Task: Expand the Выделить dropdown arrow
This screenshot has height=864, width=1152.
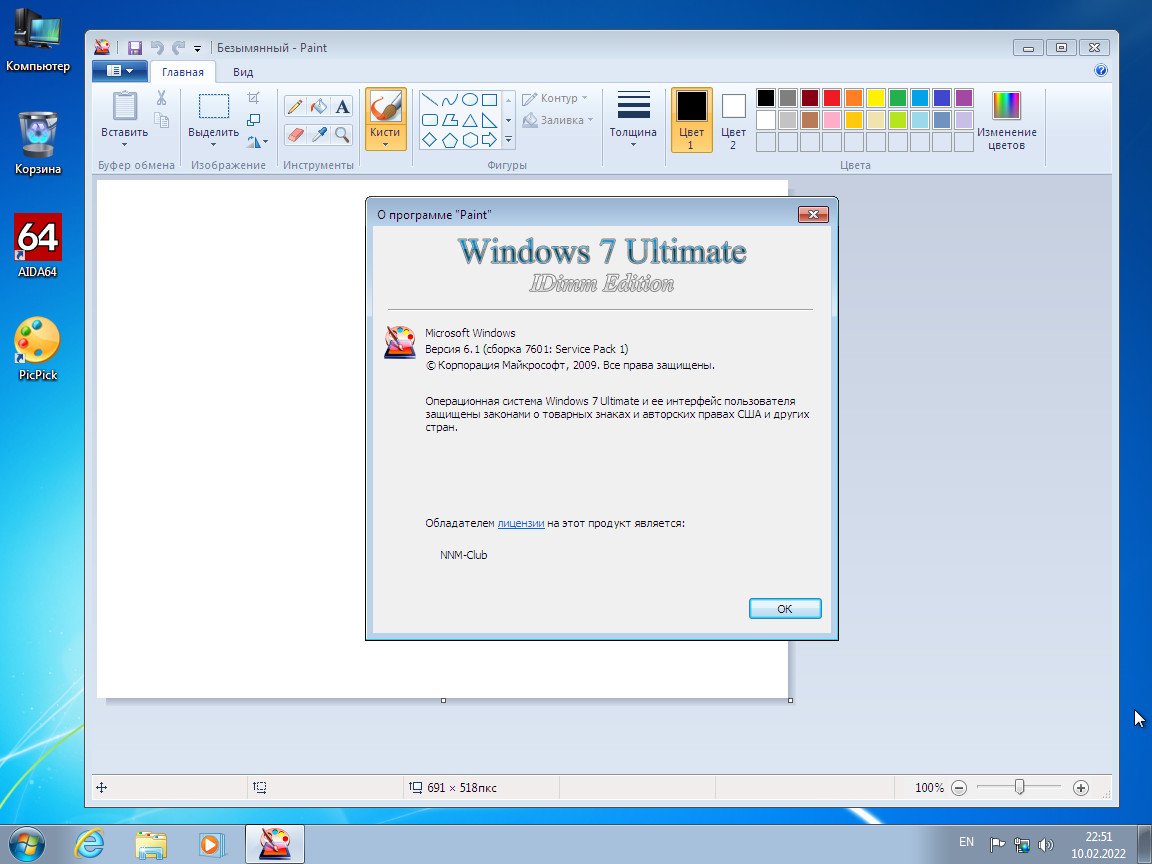Action: (x=213, y=145)
